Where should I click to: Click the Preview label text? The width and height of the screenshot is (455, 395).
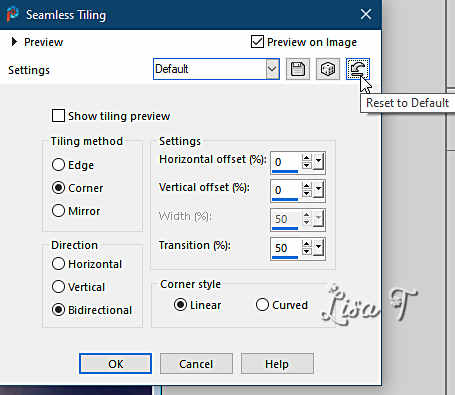pyautogui.click(x=43, y=42)
